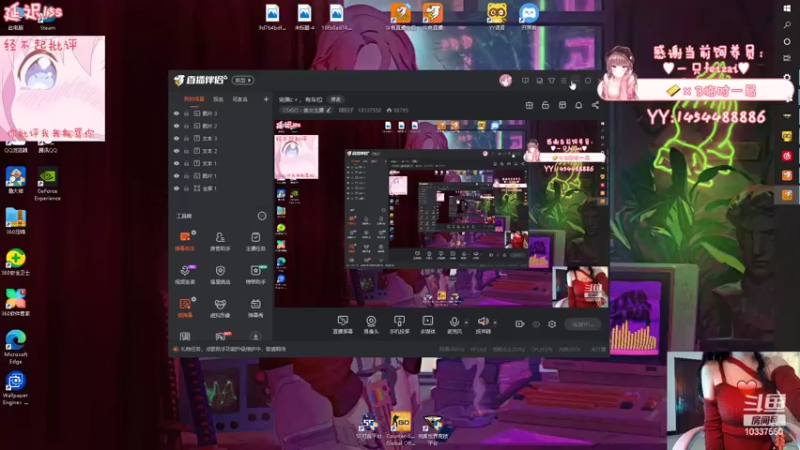
Task: Click the funnel icon in the title bar
Action: click(x=552, y=81)
